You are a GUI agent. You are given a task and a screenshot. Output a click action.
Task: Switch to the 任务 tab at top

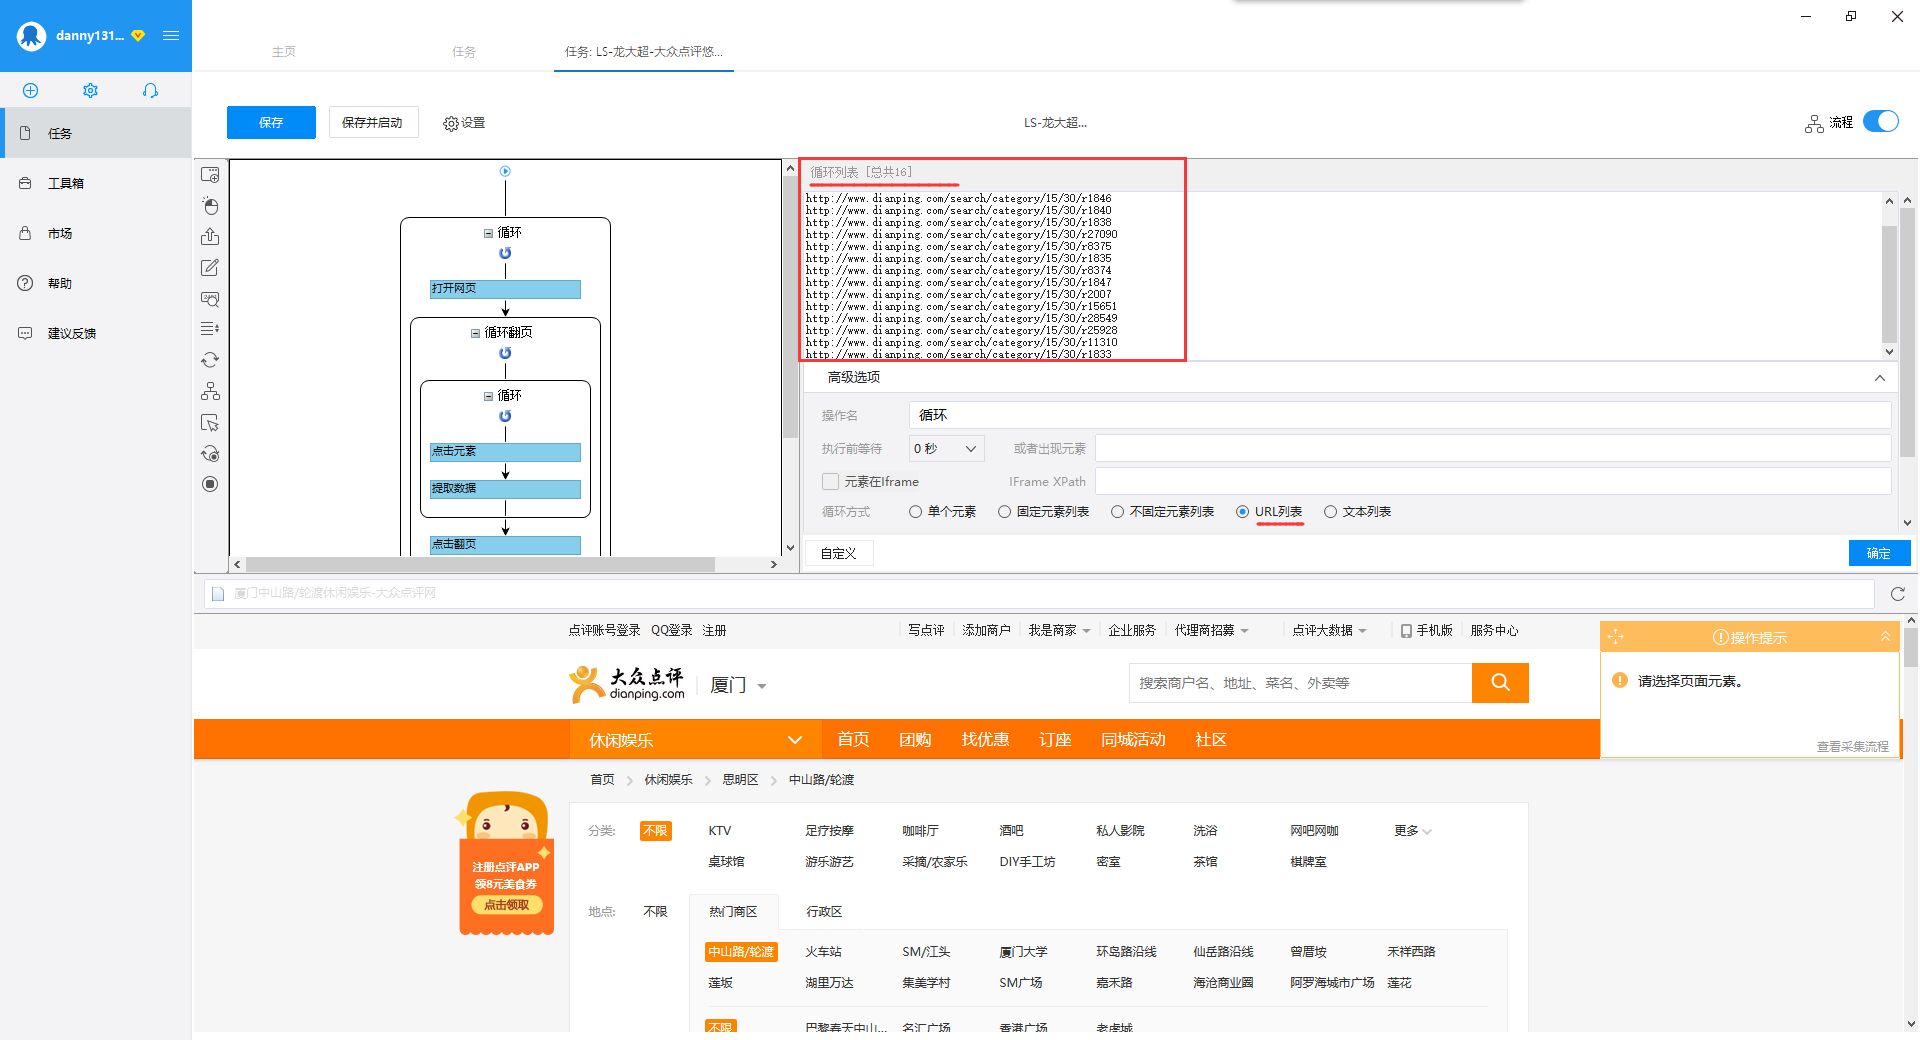[463, 51]
